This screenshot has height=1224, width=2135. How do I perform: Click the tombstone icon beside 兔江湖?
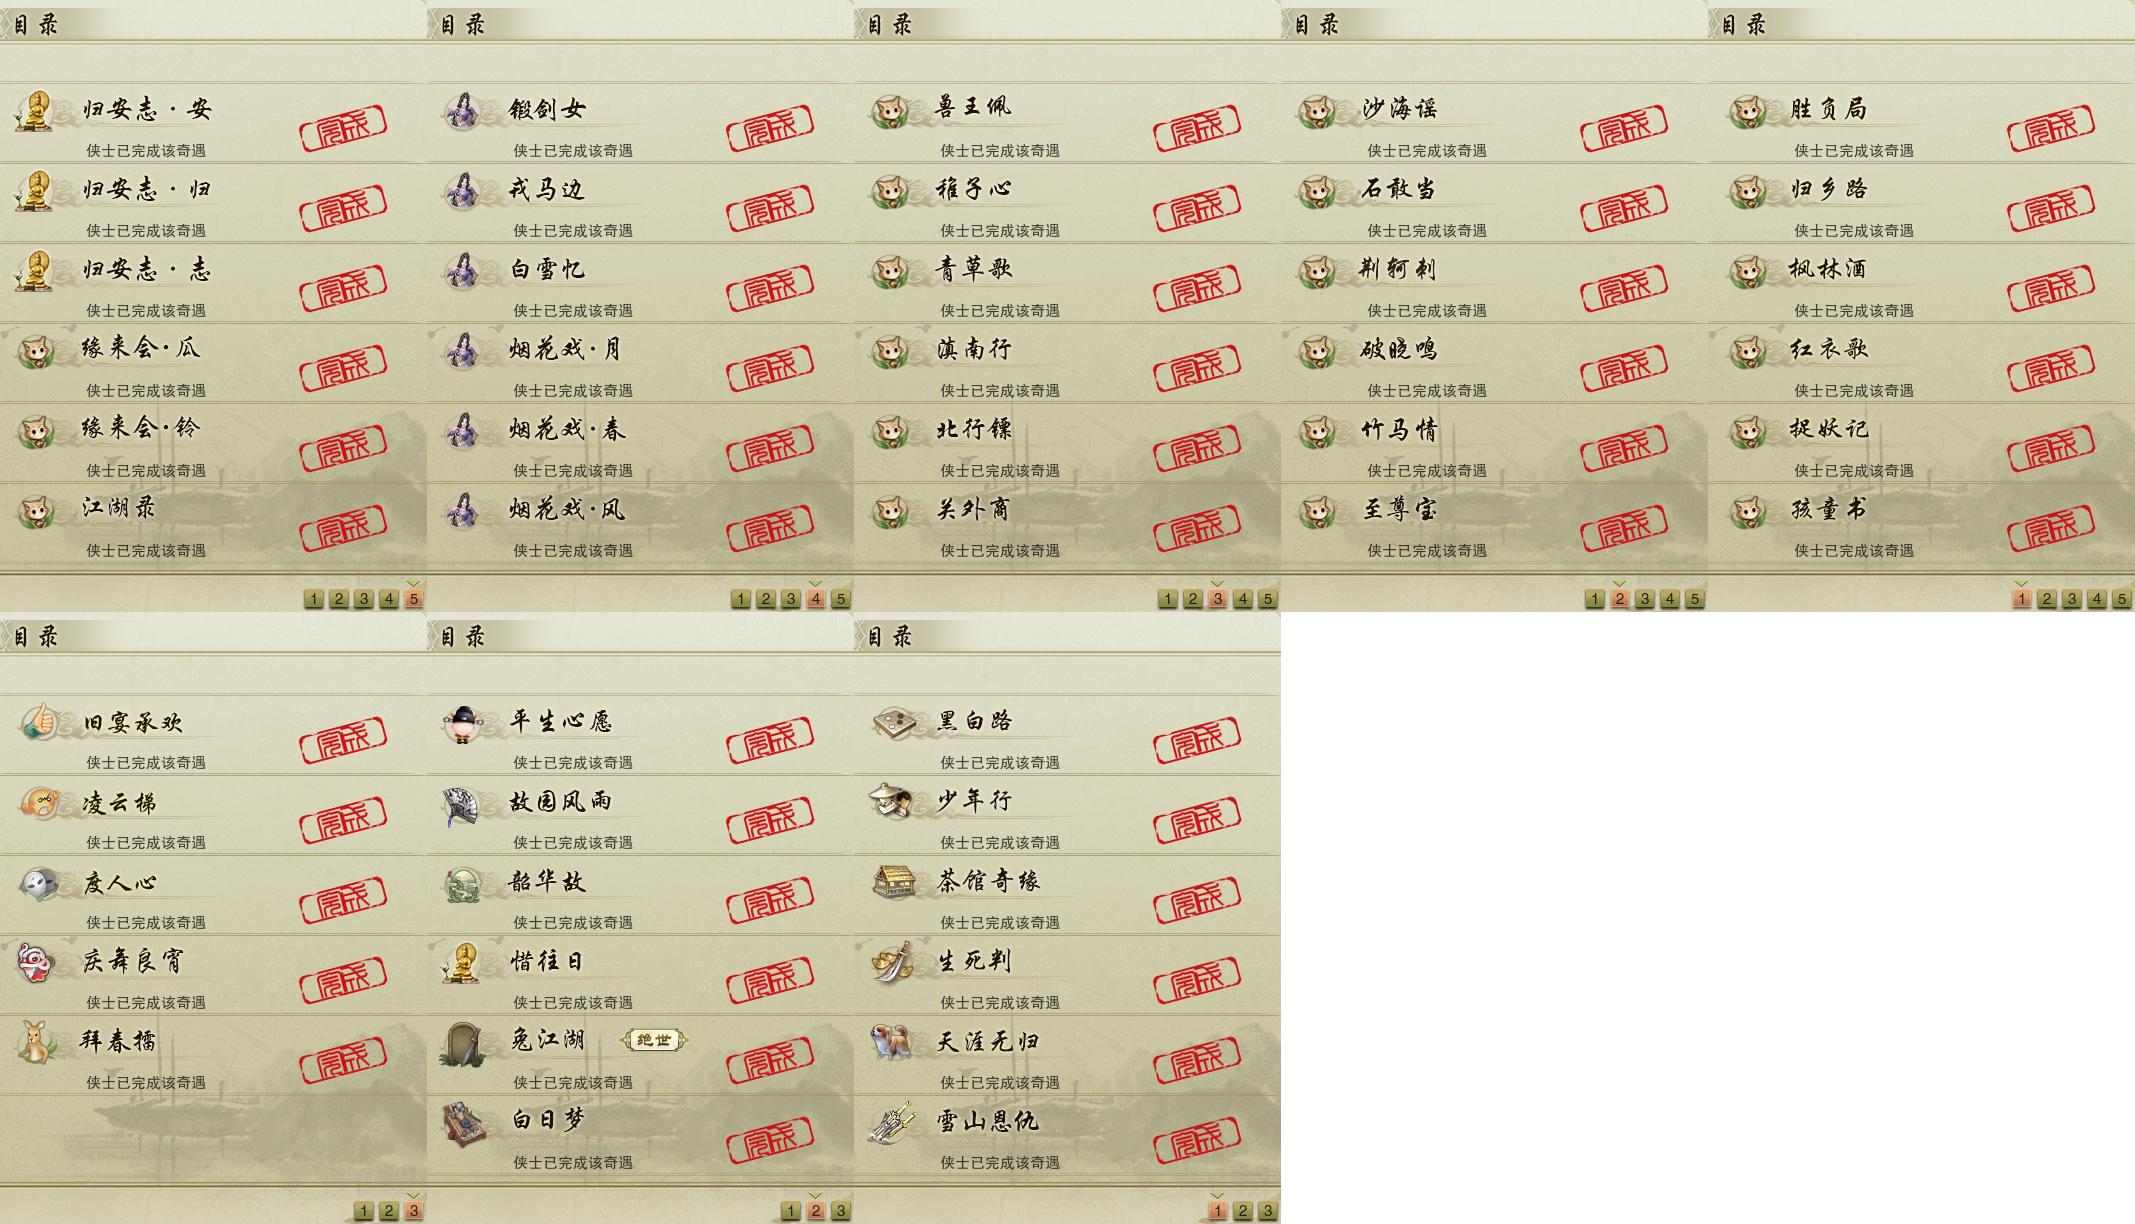[463, 1043]
